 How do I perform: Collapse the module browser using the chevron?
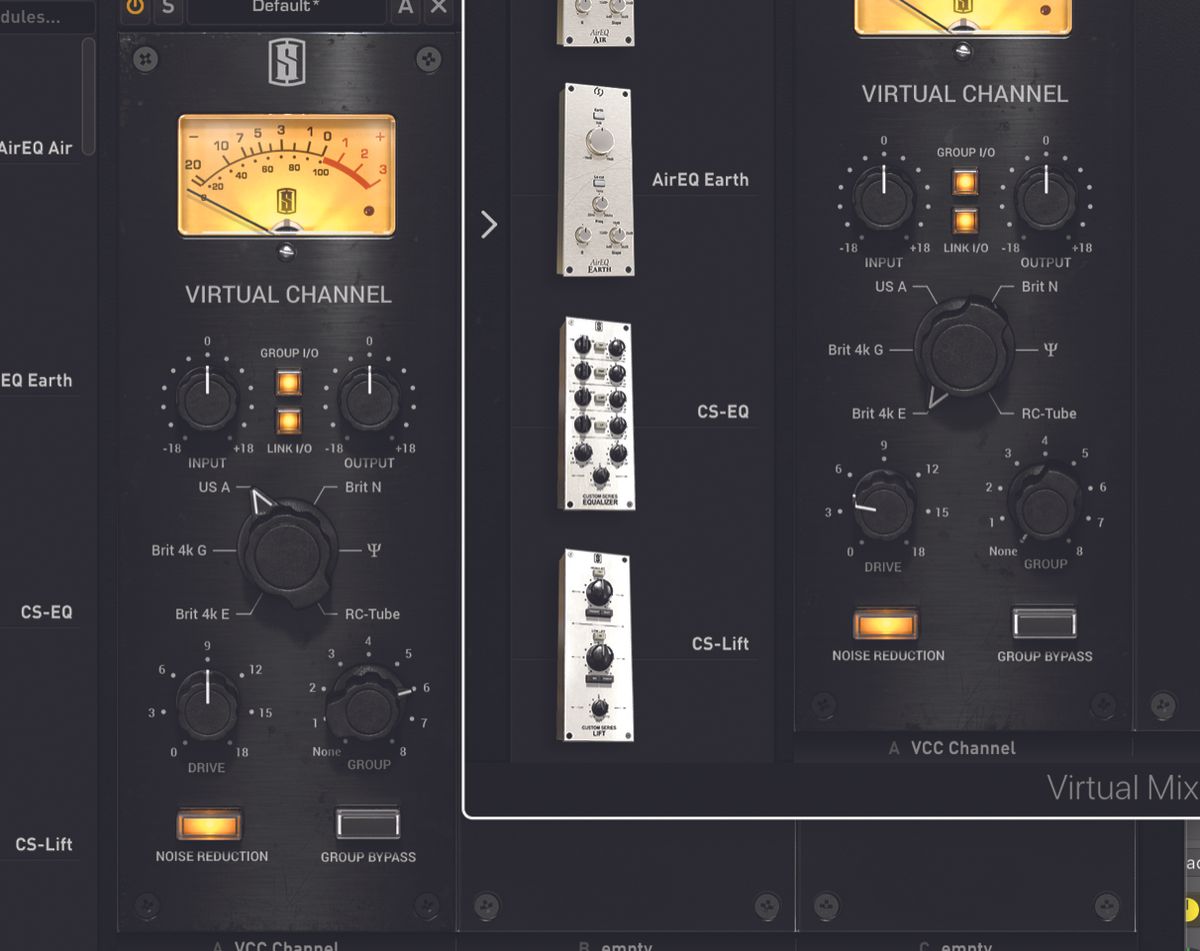488,226
